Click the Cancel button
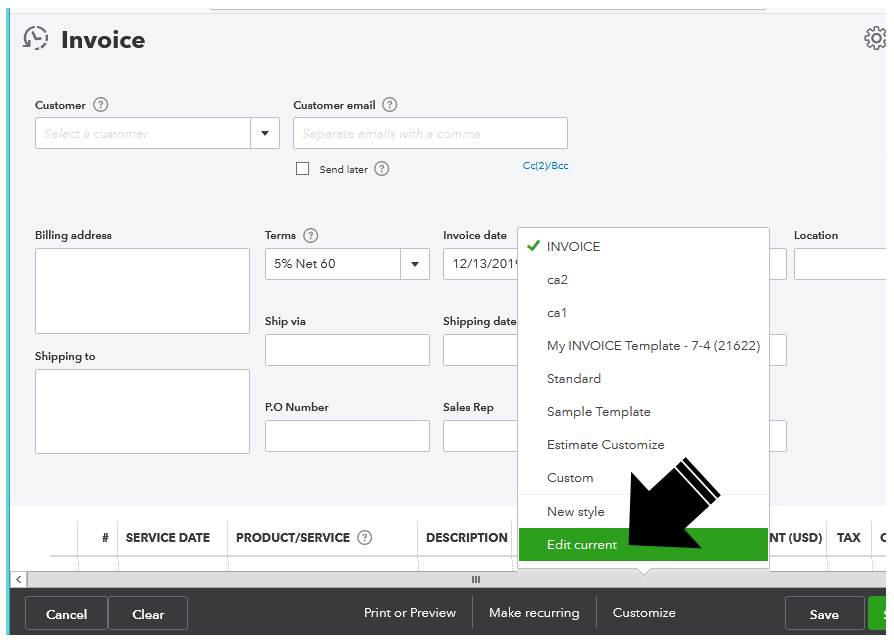Image resolution: width=894 pixels, height=642 pixels. pos(66,613)
